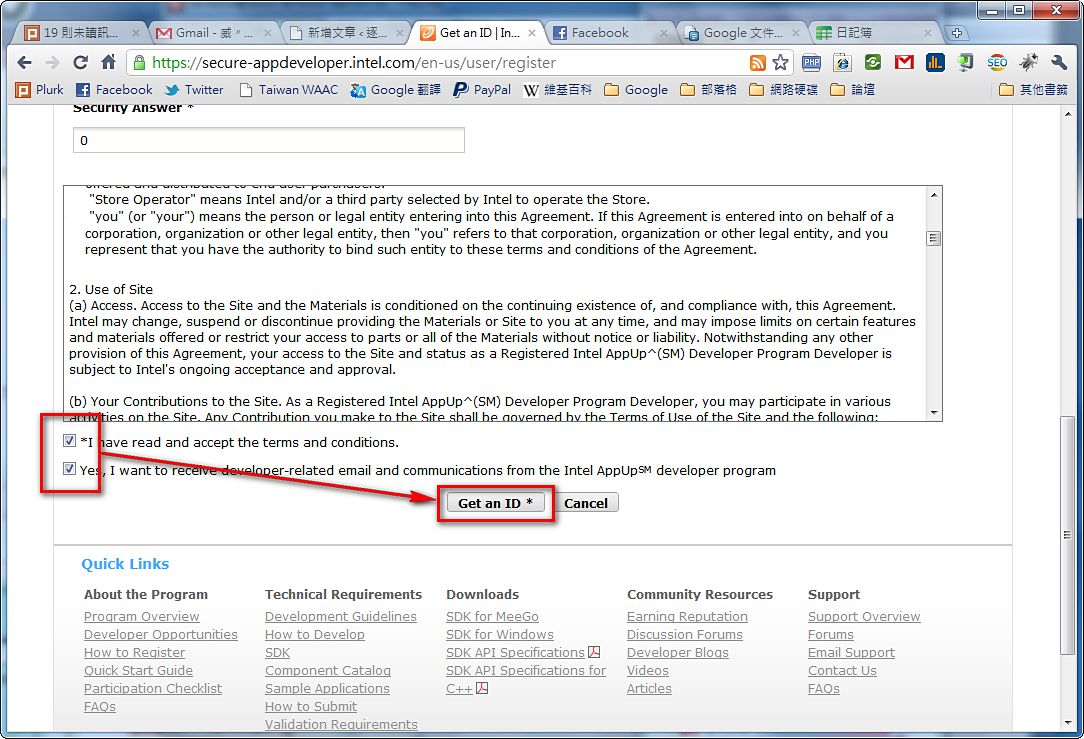Image resolution: width=1084 pixels, height=739 pixels.
Task: Open the PayPal bookmark
Action: coord(482,90)
